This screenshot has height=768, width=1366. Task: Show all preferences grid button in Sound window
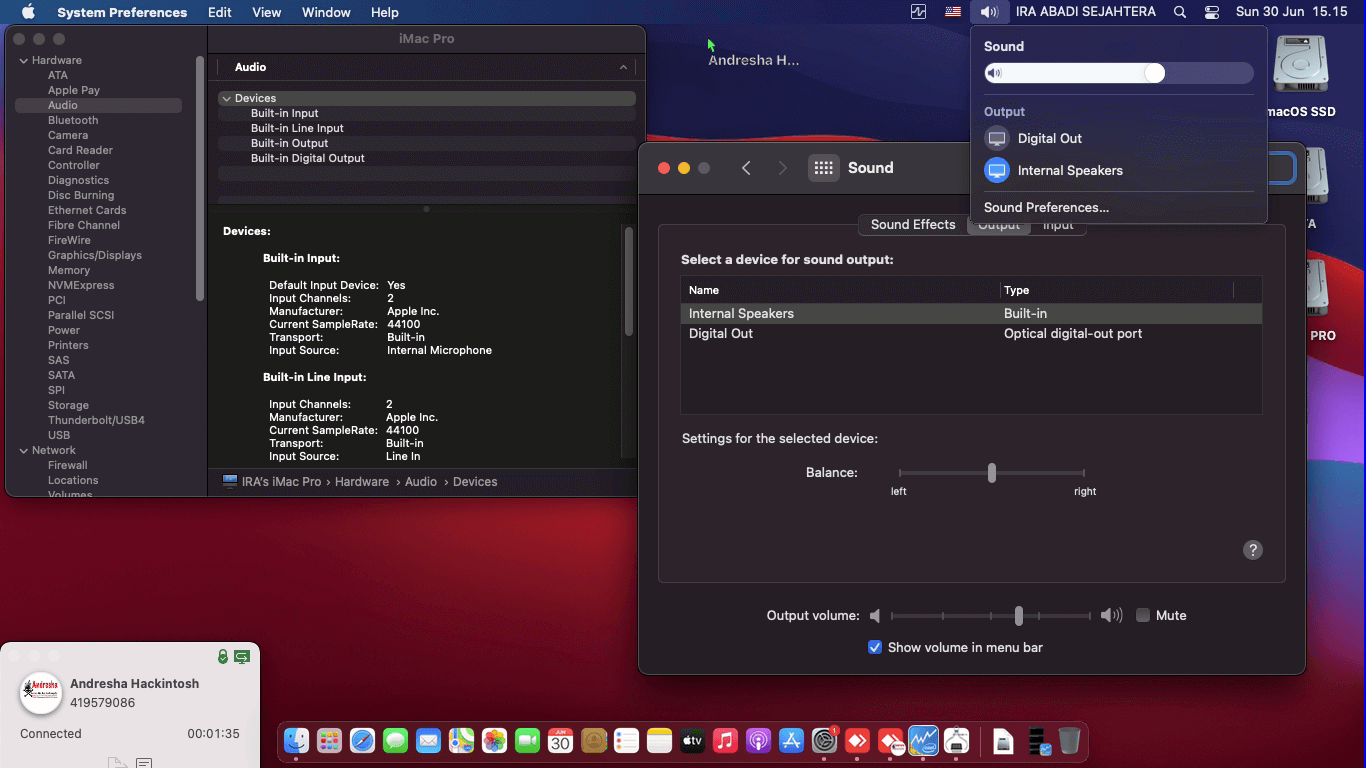824,168
